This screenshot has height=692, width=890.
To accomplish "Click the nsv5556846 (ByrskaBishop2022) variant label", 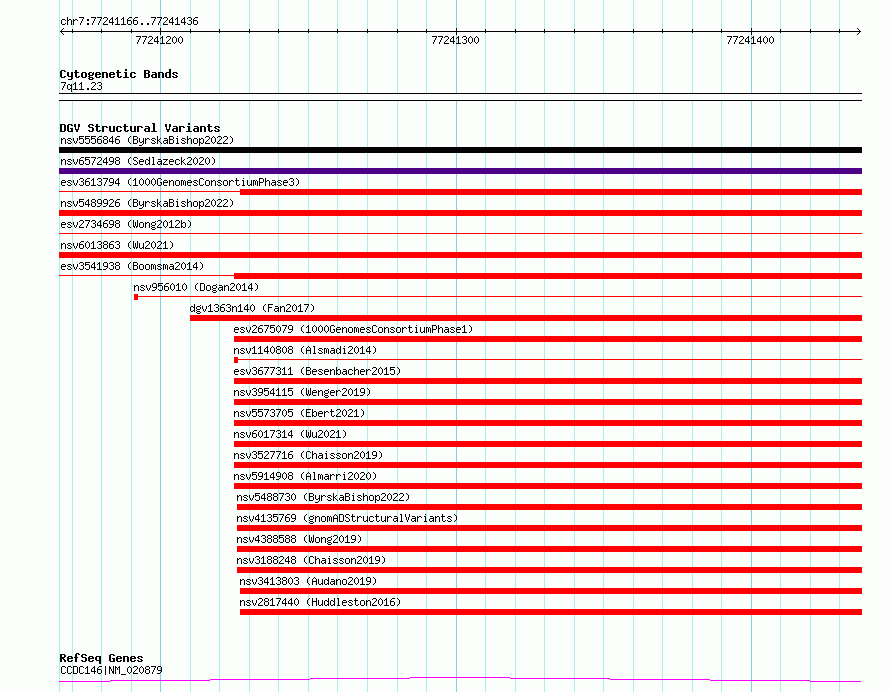I will [x=146, y=140].
